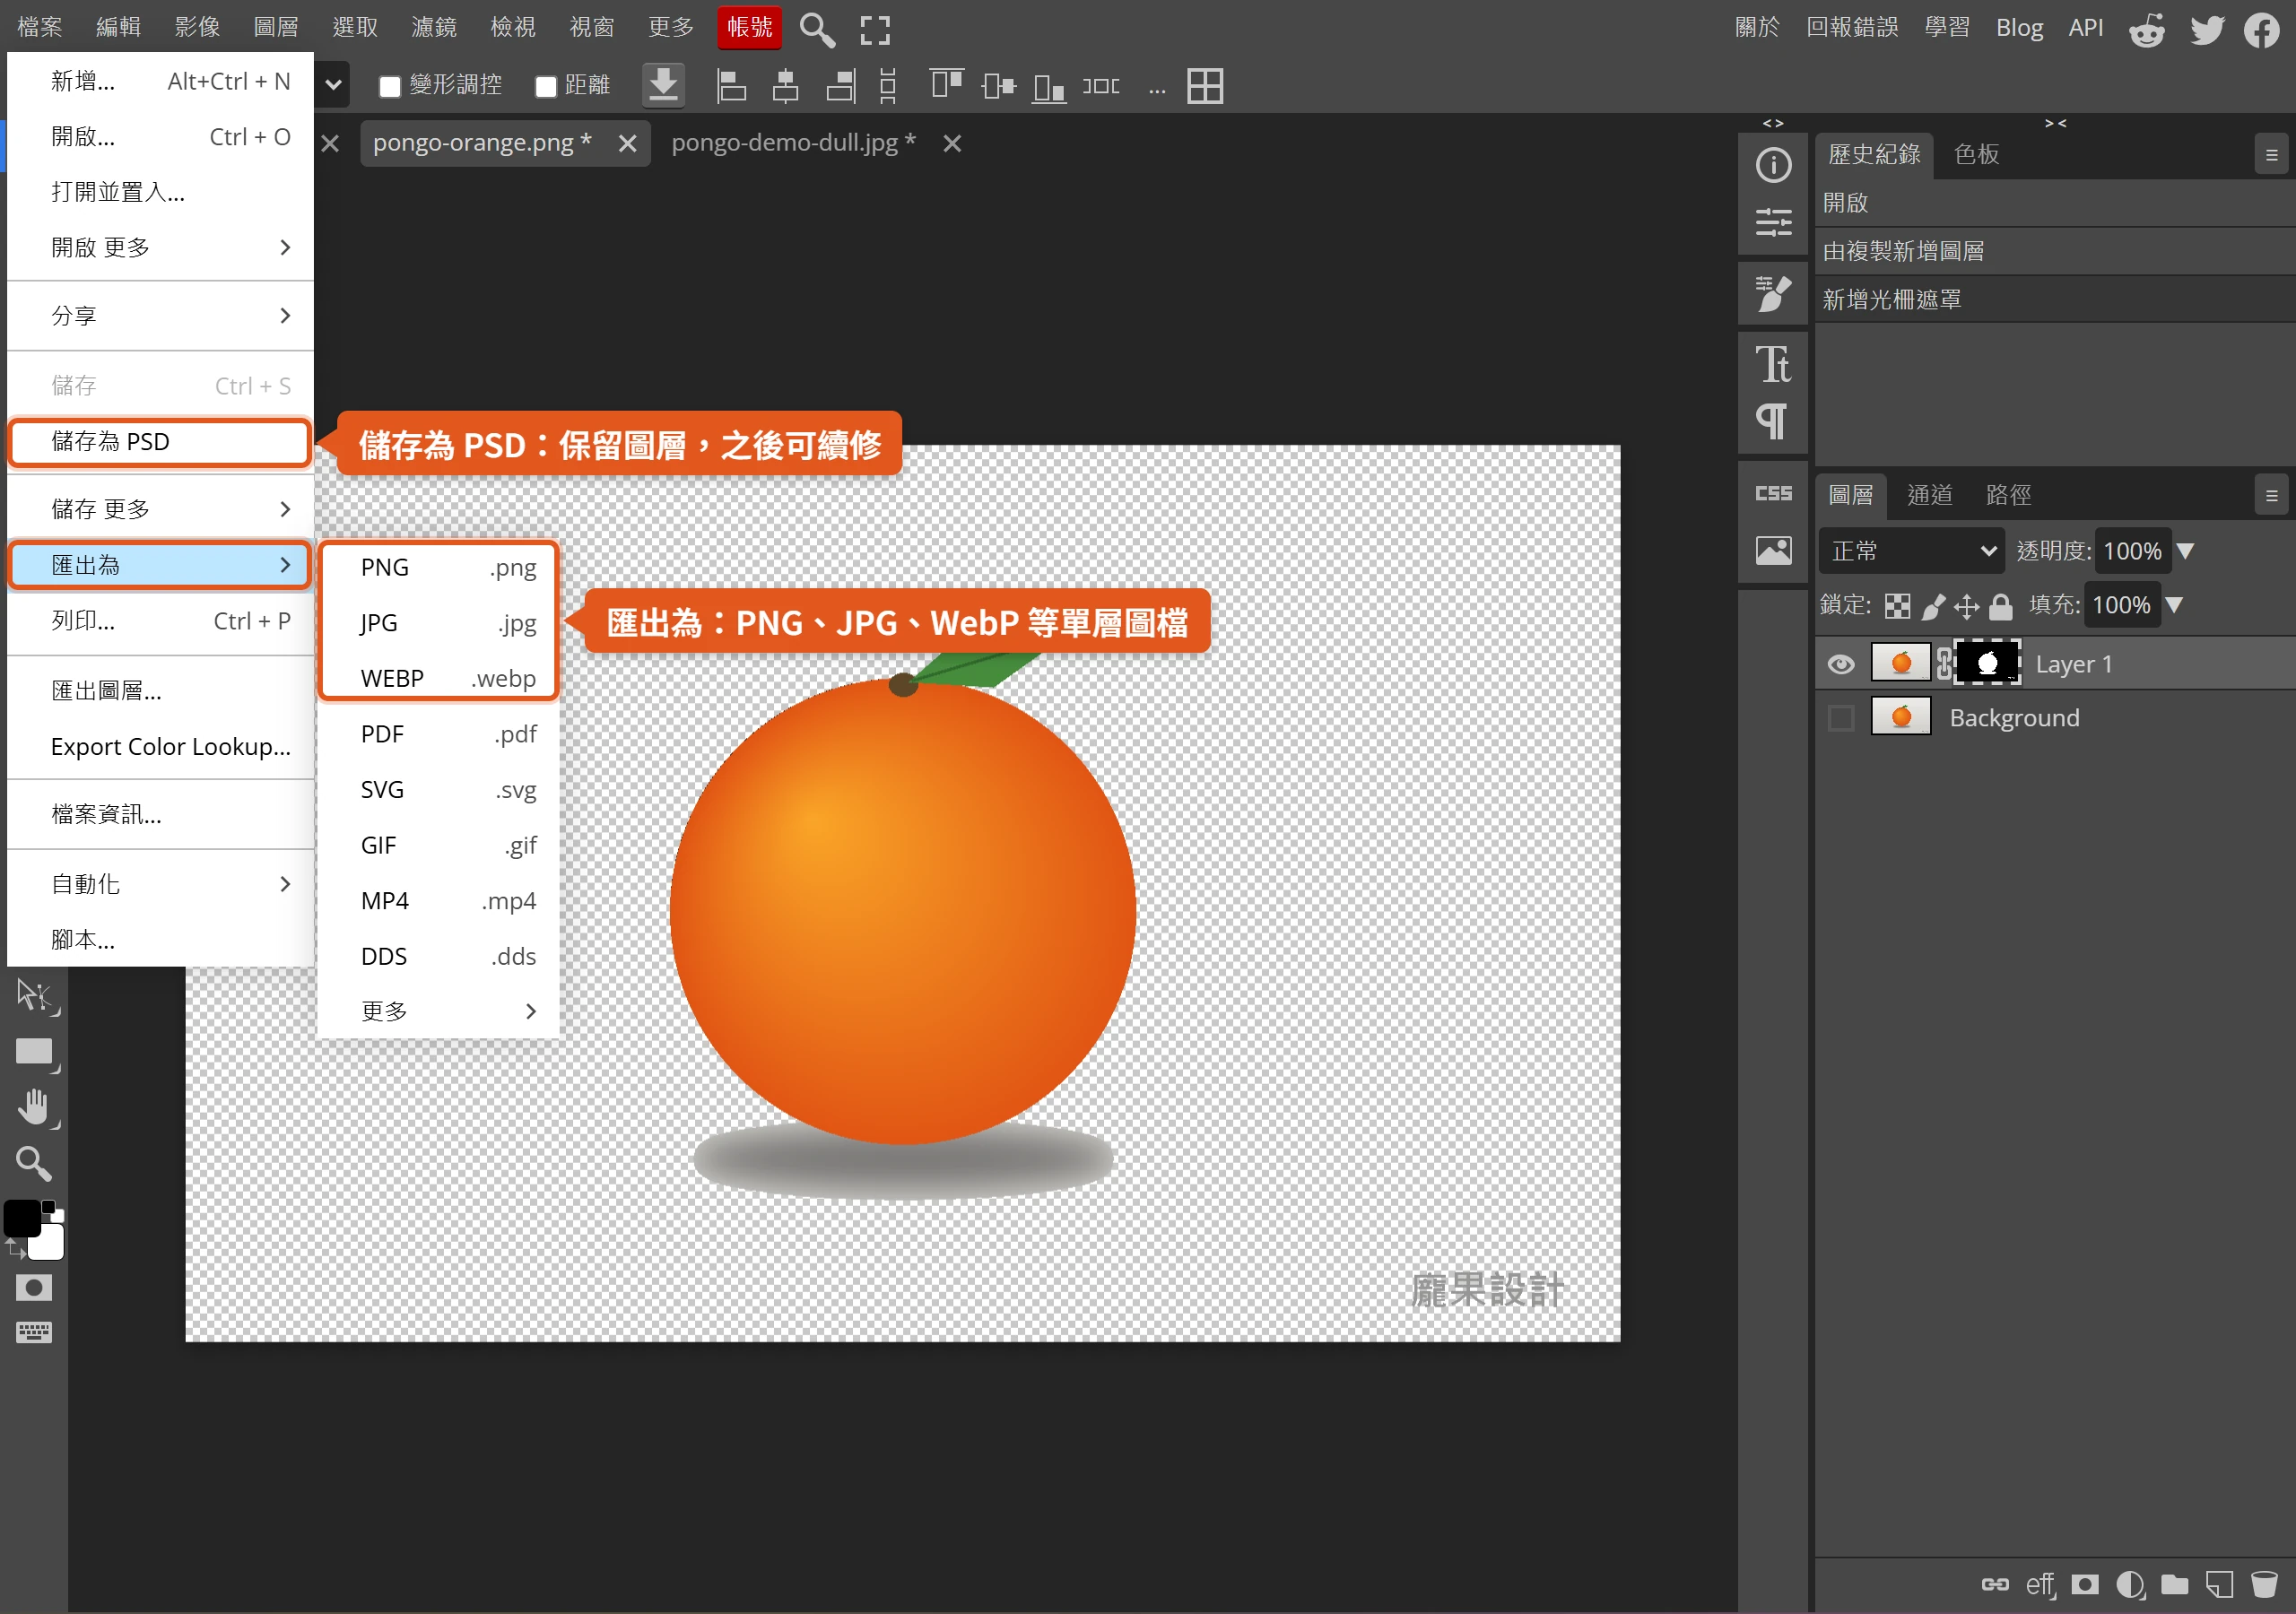The width and height of the screenshot is (2296, 1614).
Task: Click the red 帳號 account button
Action: coord(749,27)
